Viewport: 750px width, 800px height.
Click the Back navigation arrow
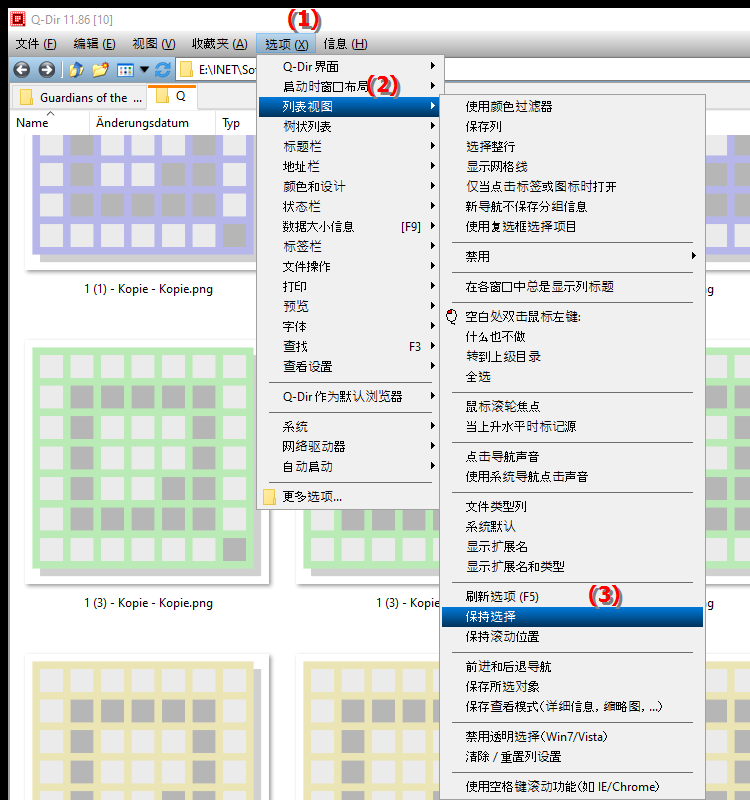coord(21,69)
